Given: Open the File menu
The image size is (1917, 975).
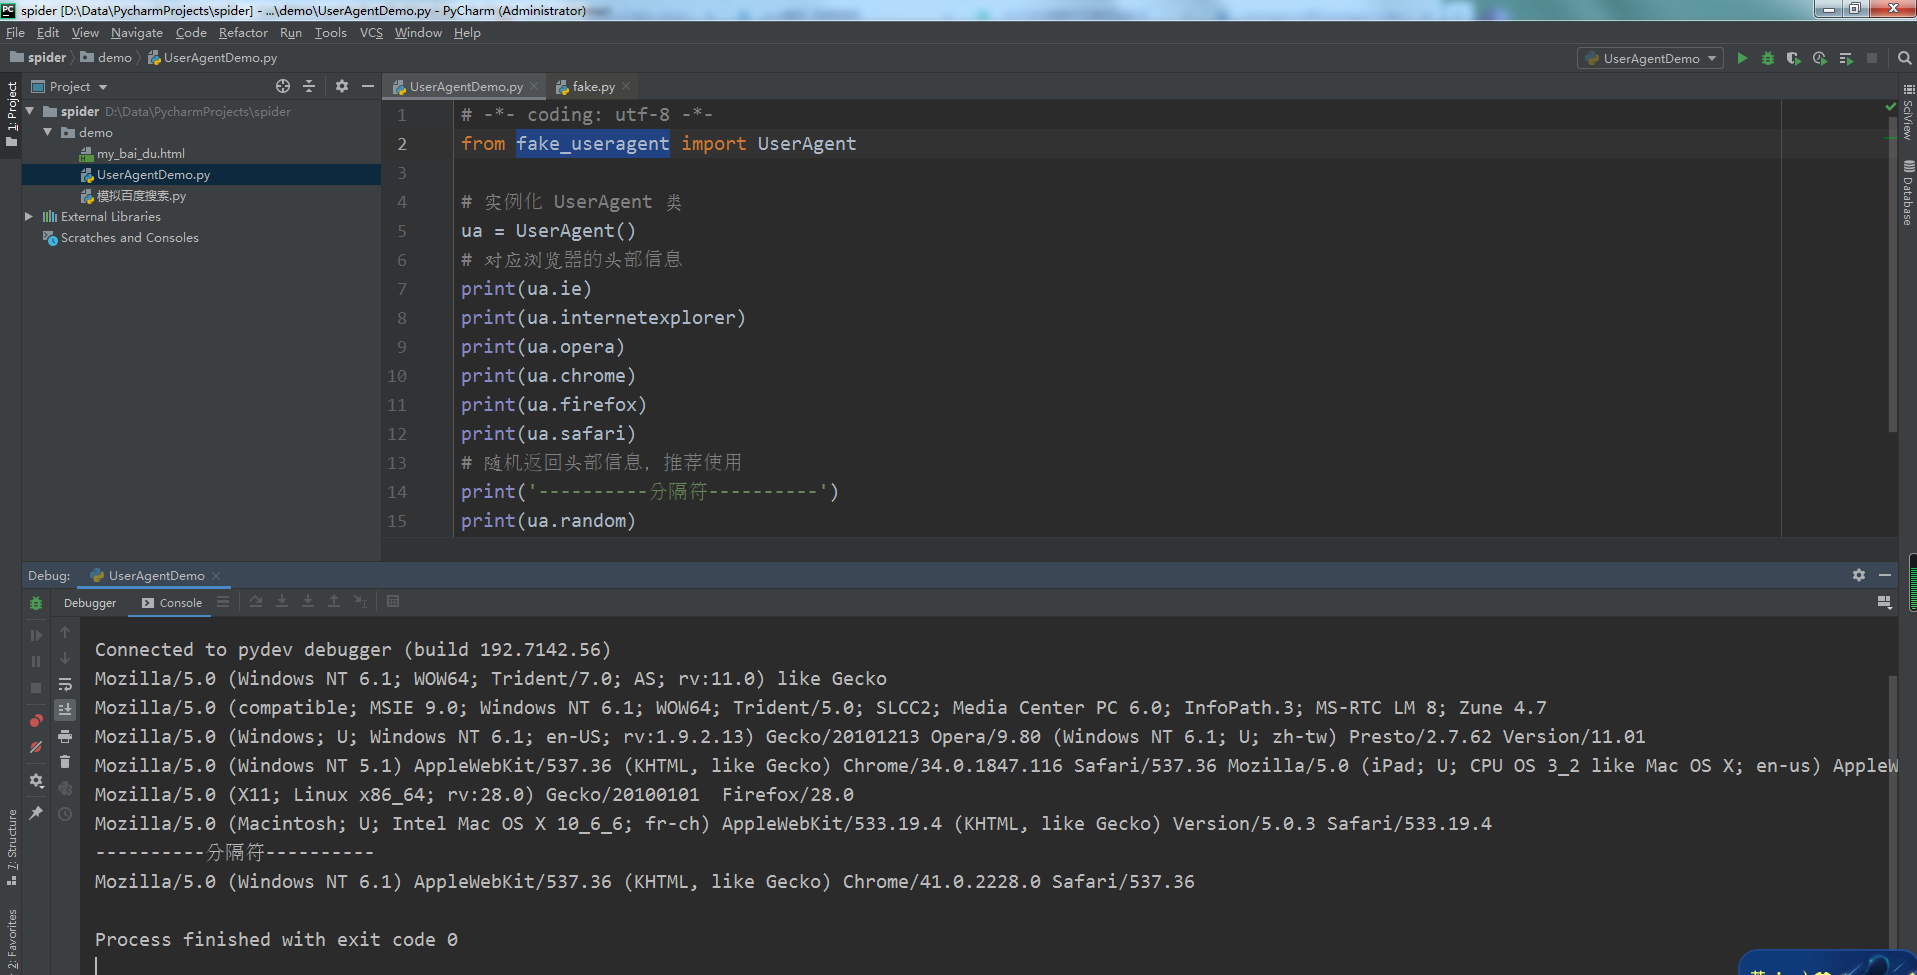Looking at the screenshot, I should (15, 33).
